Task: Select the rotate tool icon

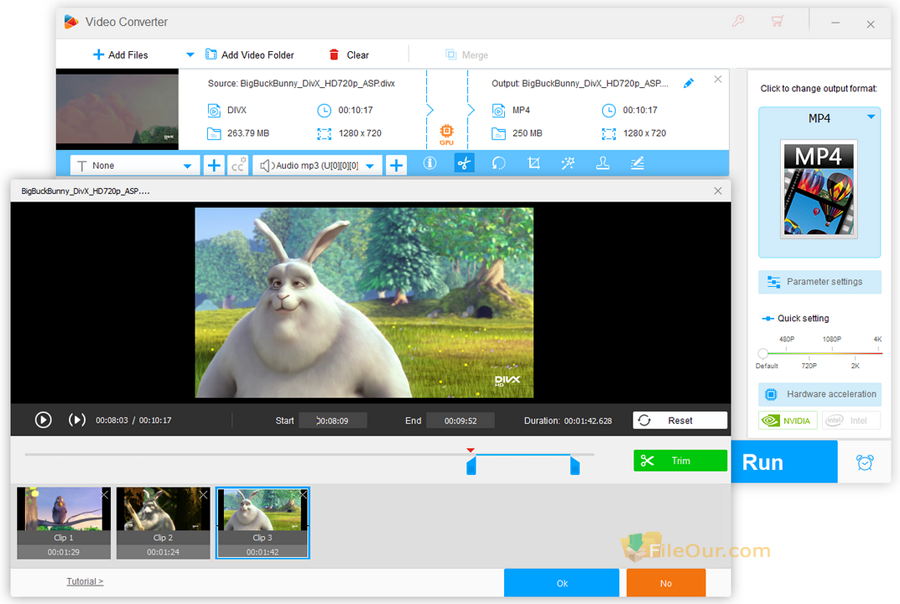Action: [x=499, y=164]
